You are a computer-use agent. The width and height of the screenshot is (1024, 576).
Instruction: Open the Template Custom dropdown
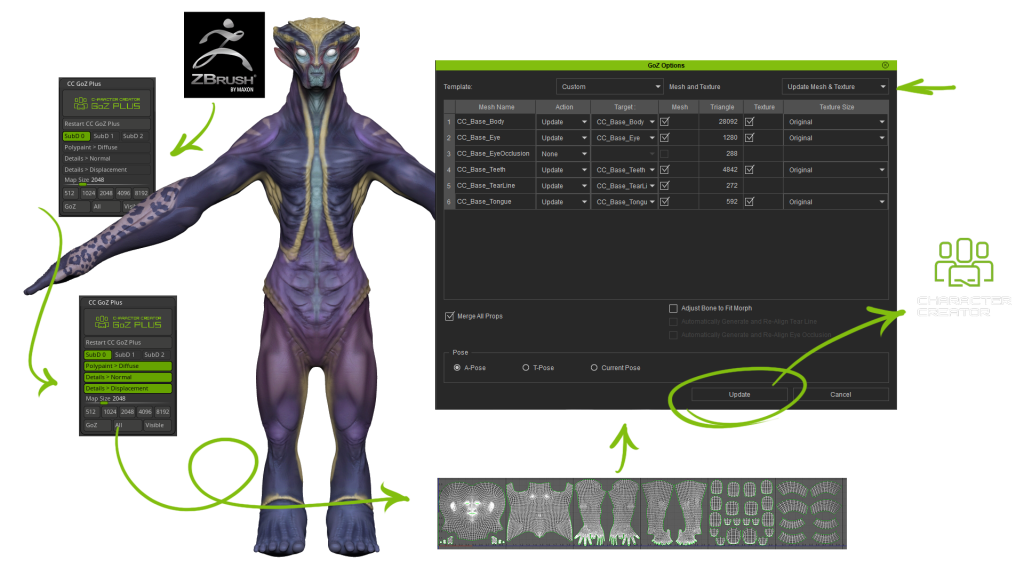[x=609, y=87]
